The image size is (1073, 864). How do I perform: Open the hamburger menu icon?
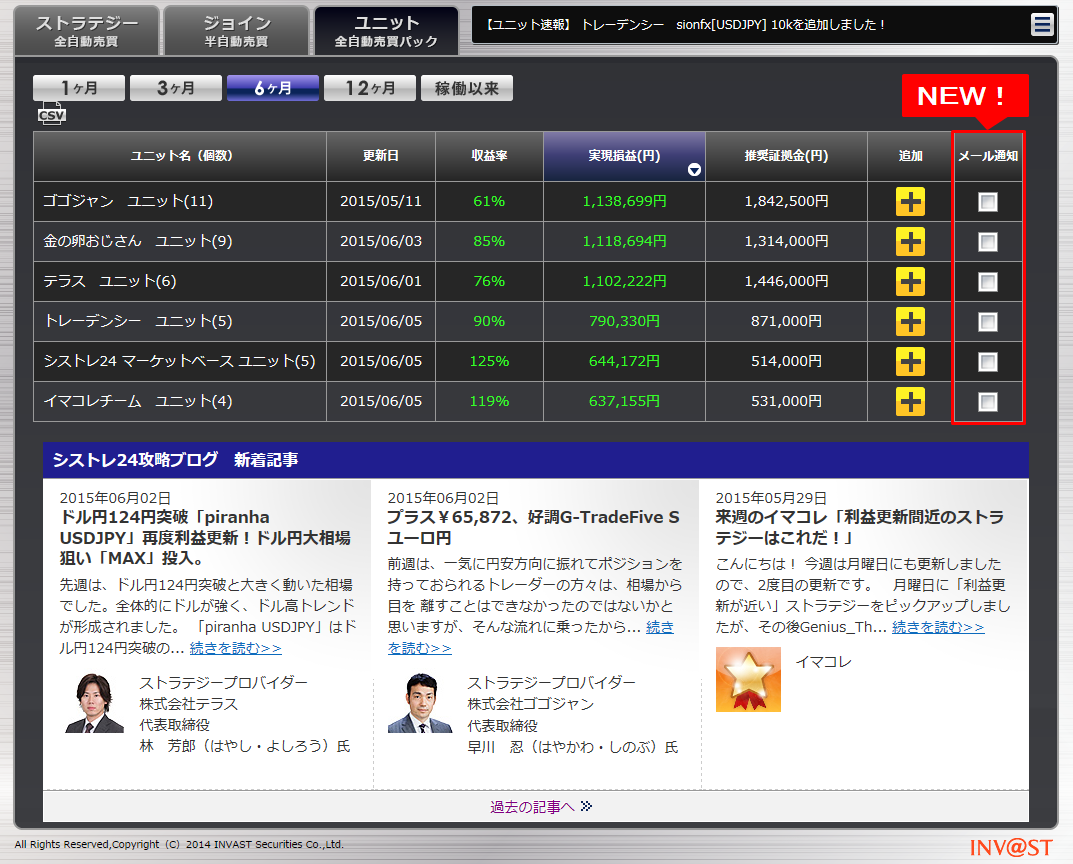[x=1042, y=25]
